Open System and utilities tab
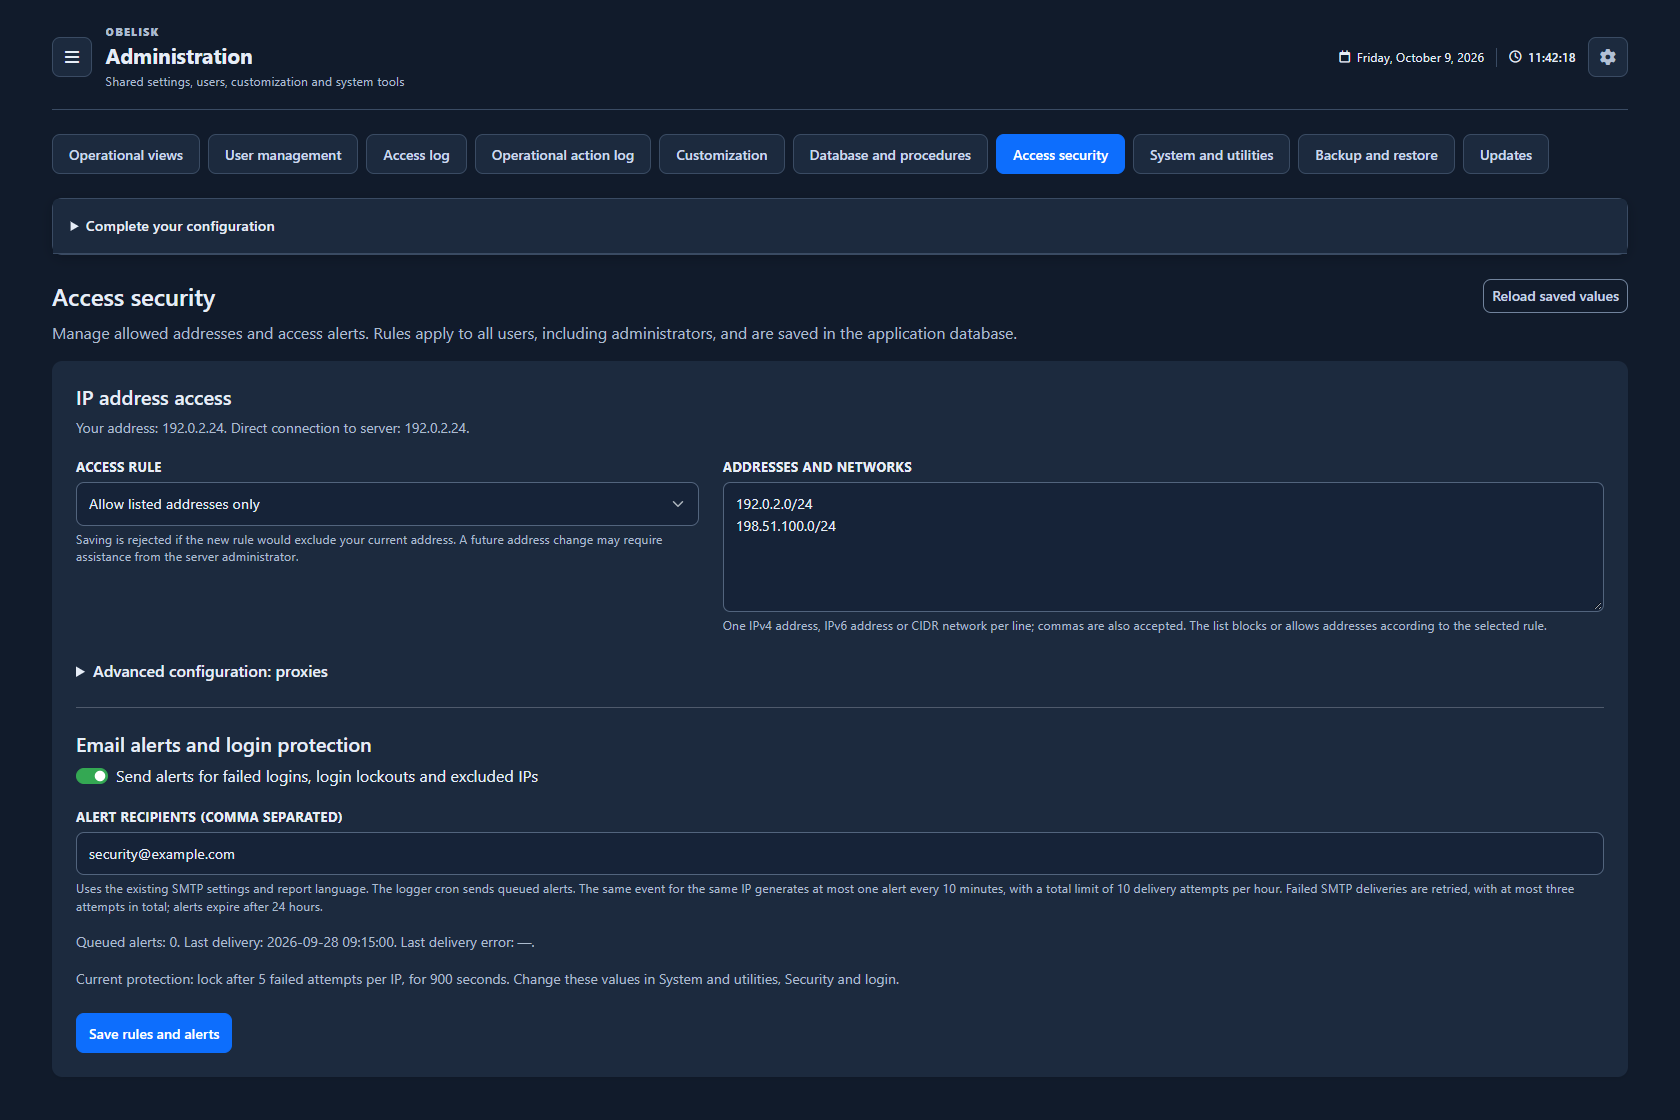The height and width of the screenshot is (1120, 1680). pos(1211,154)
